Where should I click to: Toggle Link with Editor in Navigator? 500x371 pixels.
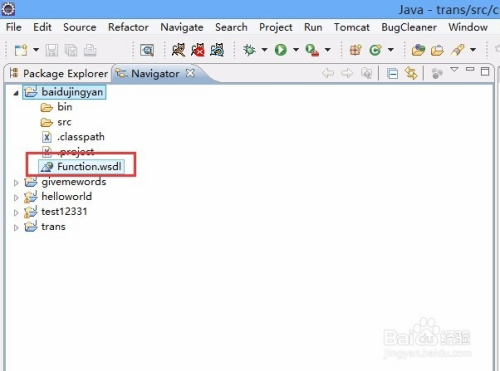(x=411, y=73)
